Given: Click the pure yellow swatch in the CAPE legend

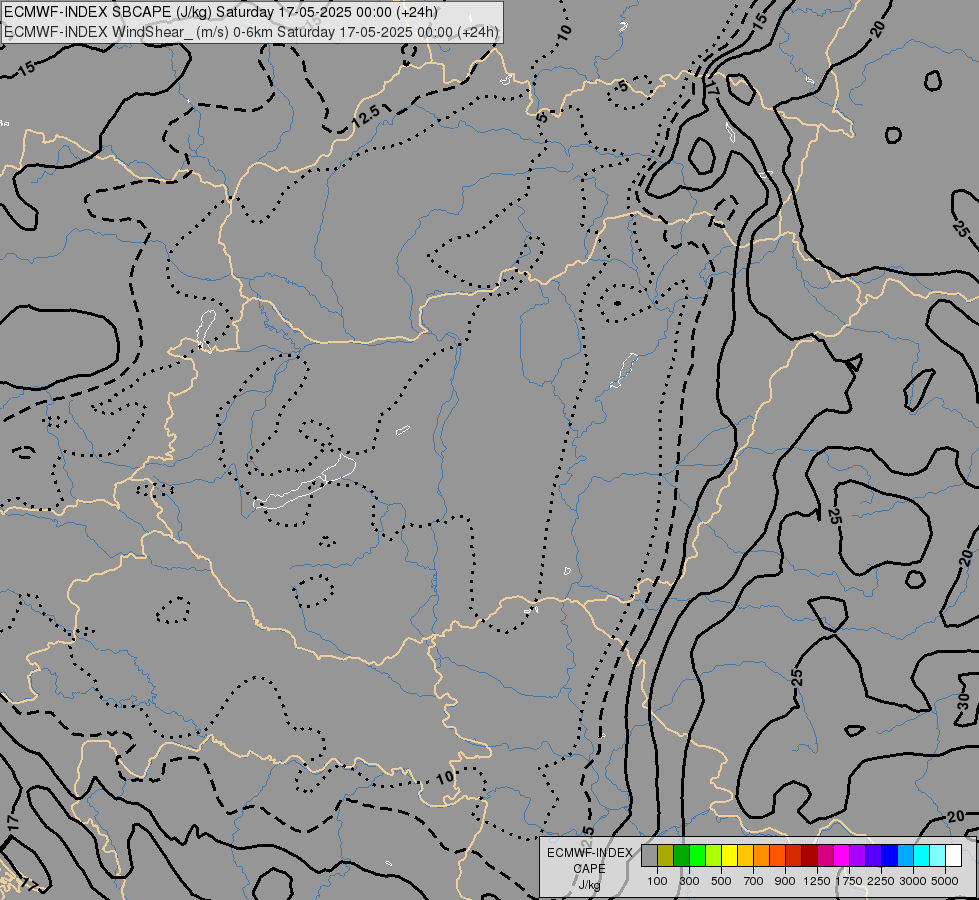Looking at the screenshot, I should 729,856.
